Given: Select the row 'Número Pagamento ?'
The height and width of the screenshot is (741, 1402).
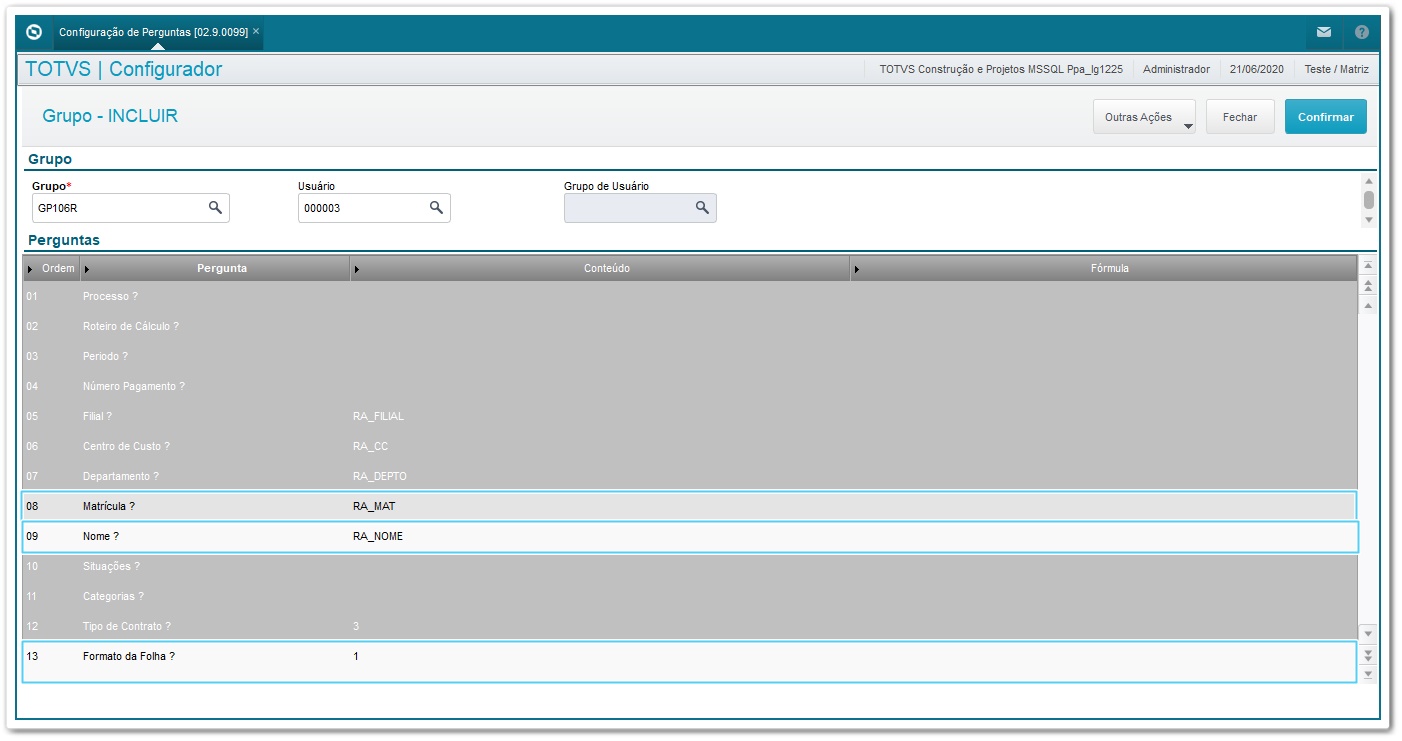Looking at the screenshot, I should pyautogui.click(x=690, y=386).
